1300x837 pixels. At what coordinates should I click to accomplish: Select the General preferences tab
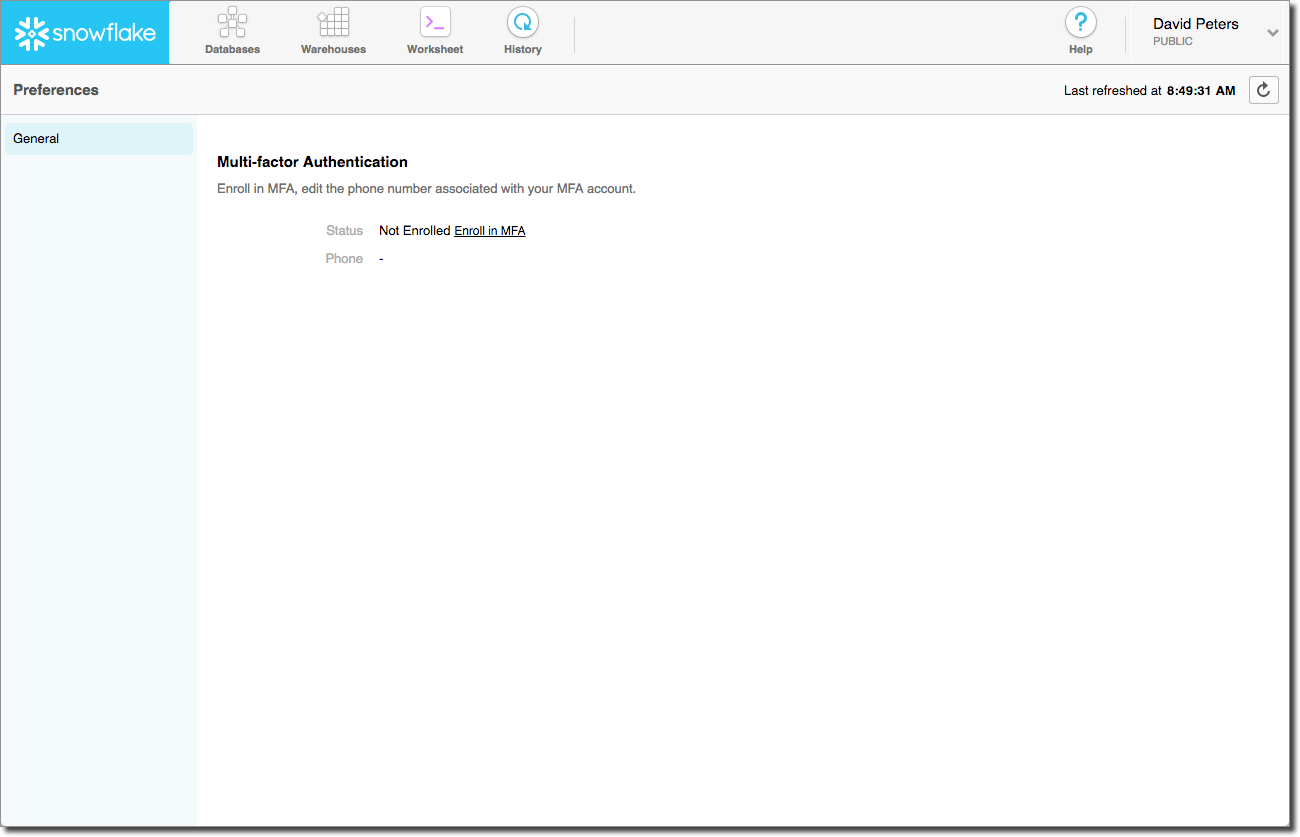98,139
